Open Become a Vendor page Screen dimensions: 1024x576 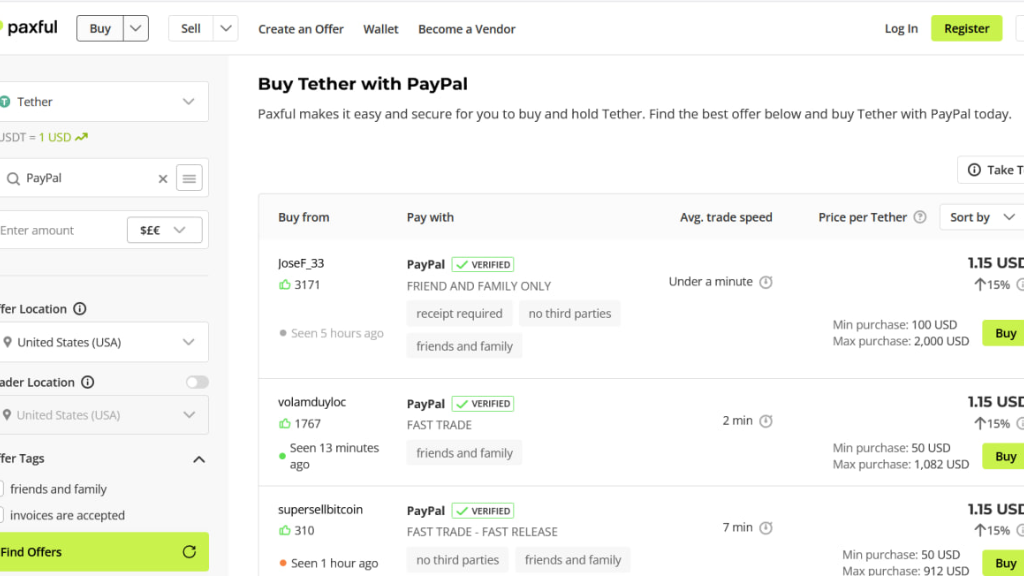click(467, 29)
